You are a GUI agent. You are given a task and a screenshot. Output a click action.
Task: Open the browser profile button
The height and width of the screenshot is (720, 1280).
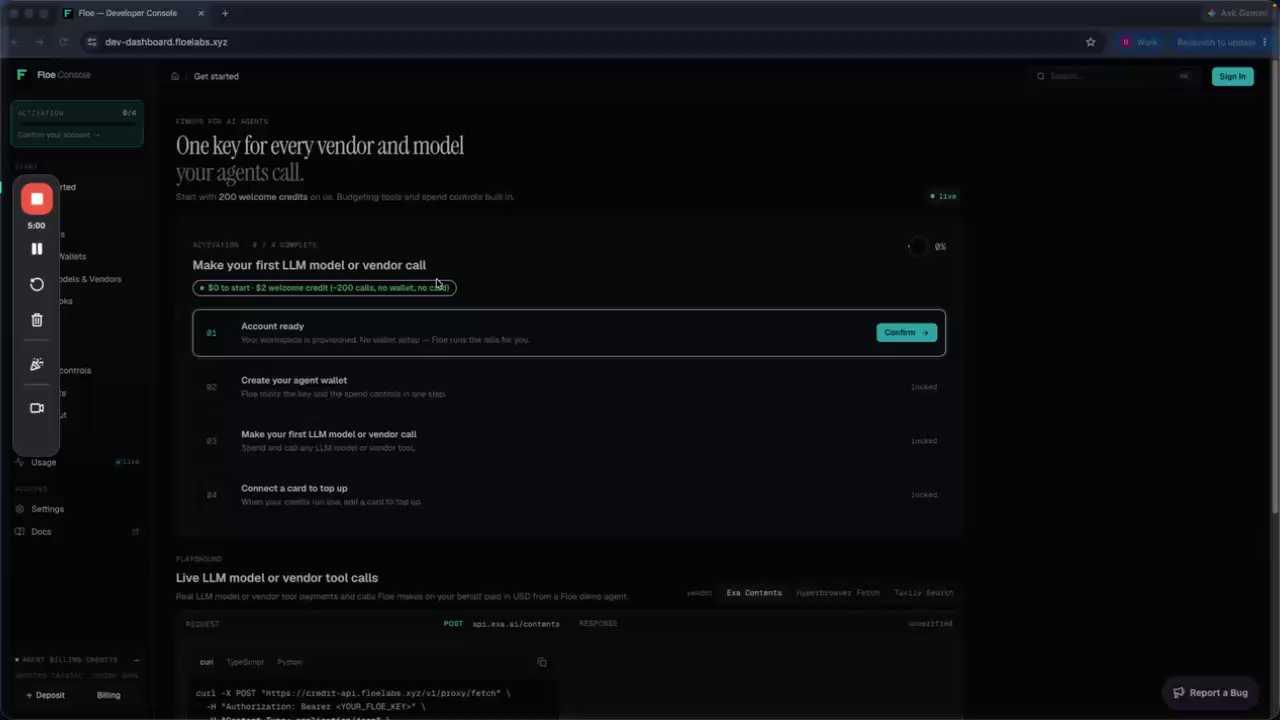(1139, 42)
